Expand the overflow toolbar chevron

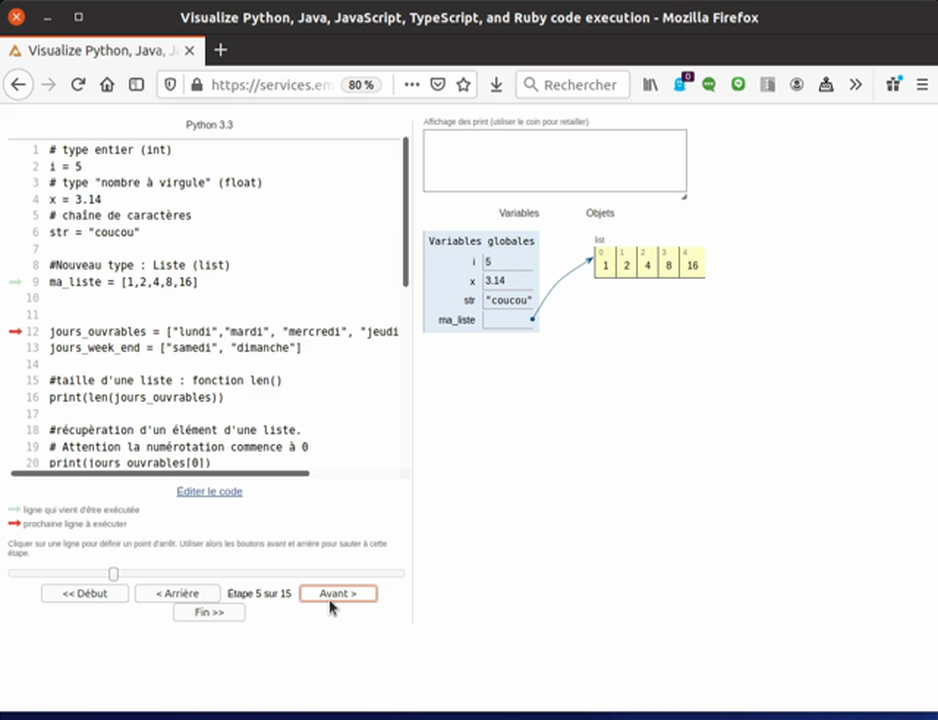[x=855, y=85]
